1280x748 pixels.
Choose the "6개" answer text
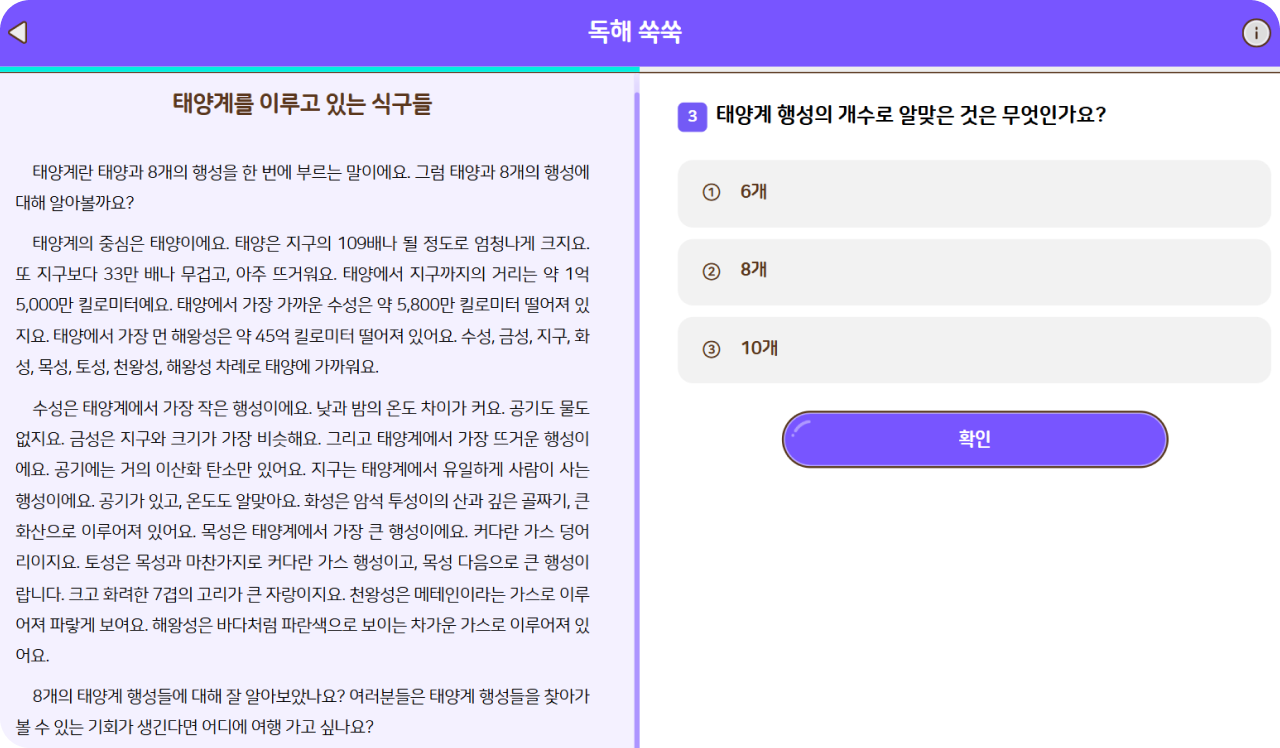tap(753, 192)
